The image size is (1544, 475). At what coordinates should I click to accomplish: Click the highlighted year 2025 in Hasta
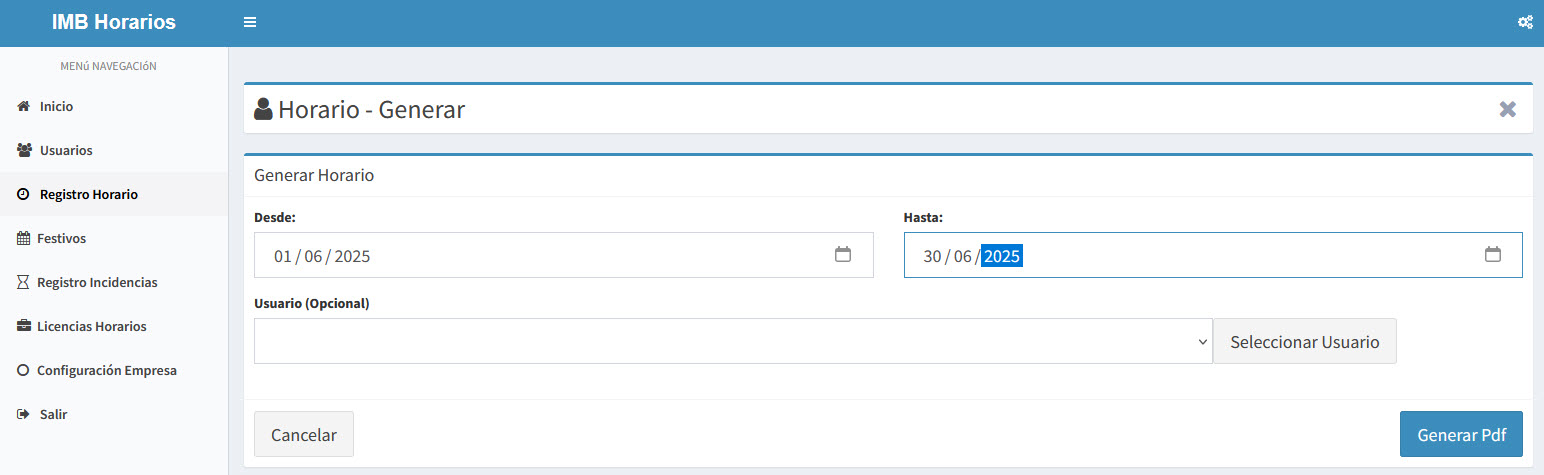pos(1002,256)
